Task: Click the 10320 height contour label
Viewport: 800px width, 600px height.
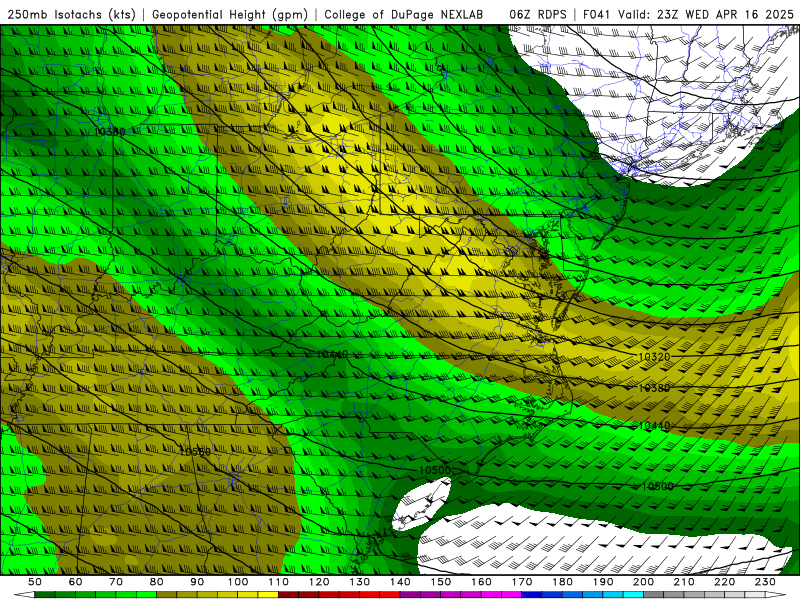Action: 654,357
